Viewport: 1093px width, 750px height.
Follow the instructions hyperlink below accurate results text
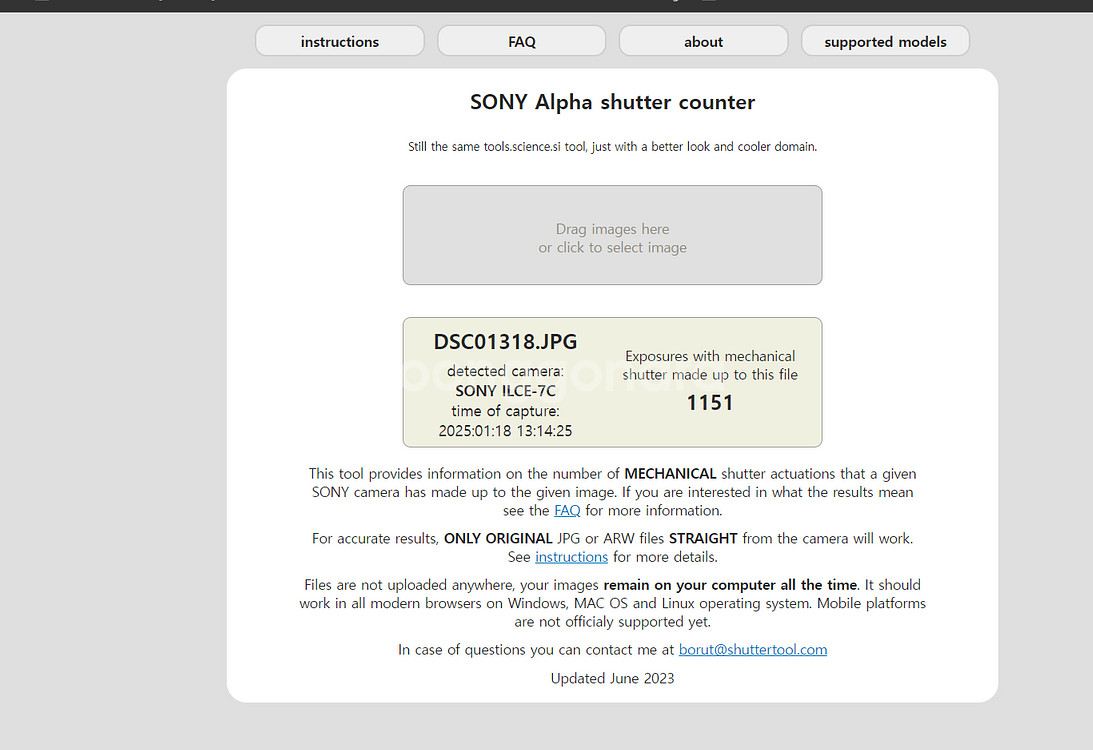pyautogui.click(x=571, y=557)
